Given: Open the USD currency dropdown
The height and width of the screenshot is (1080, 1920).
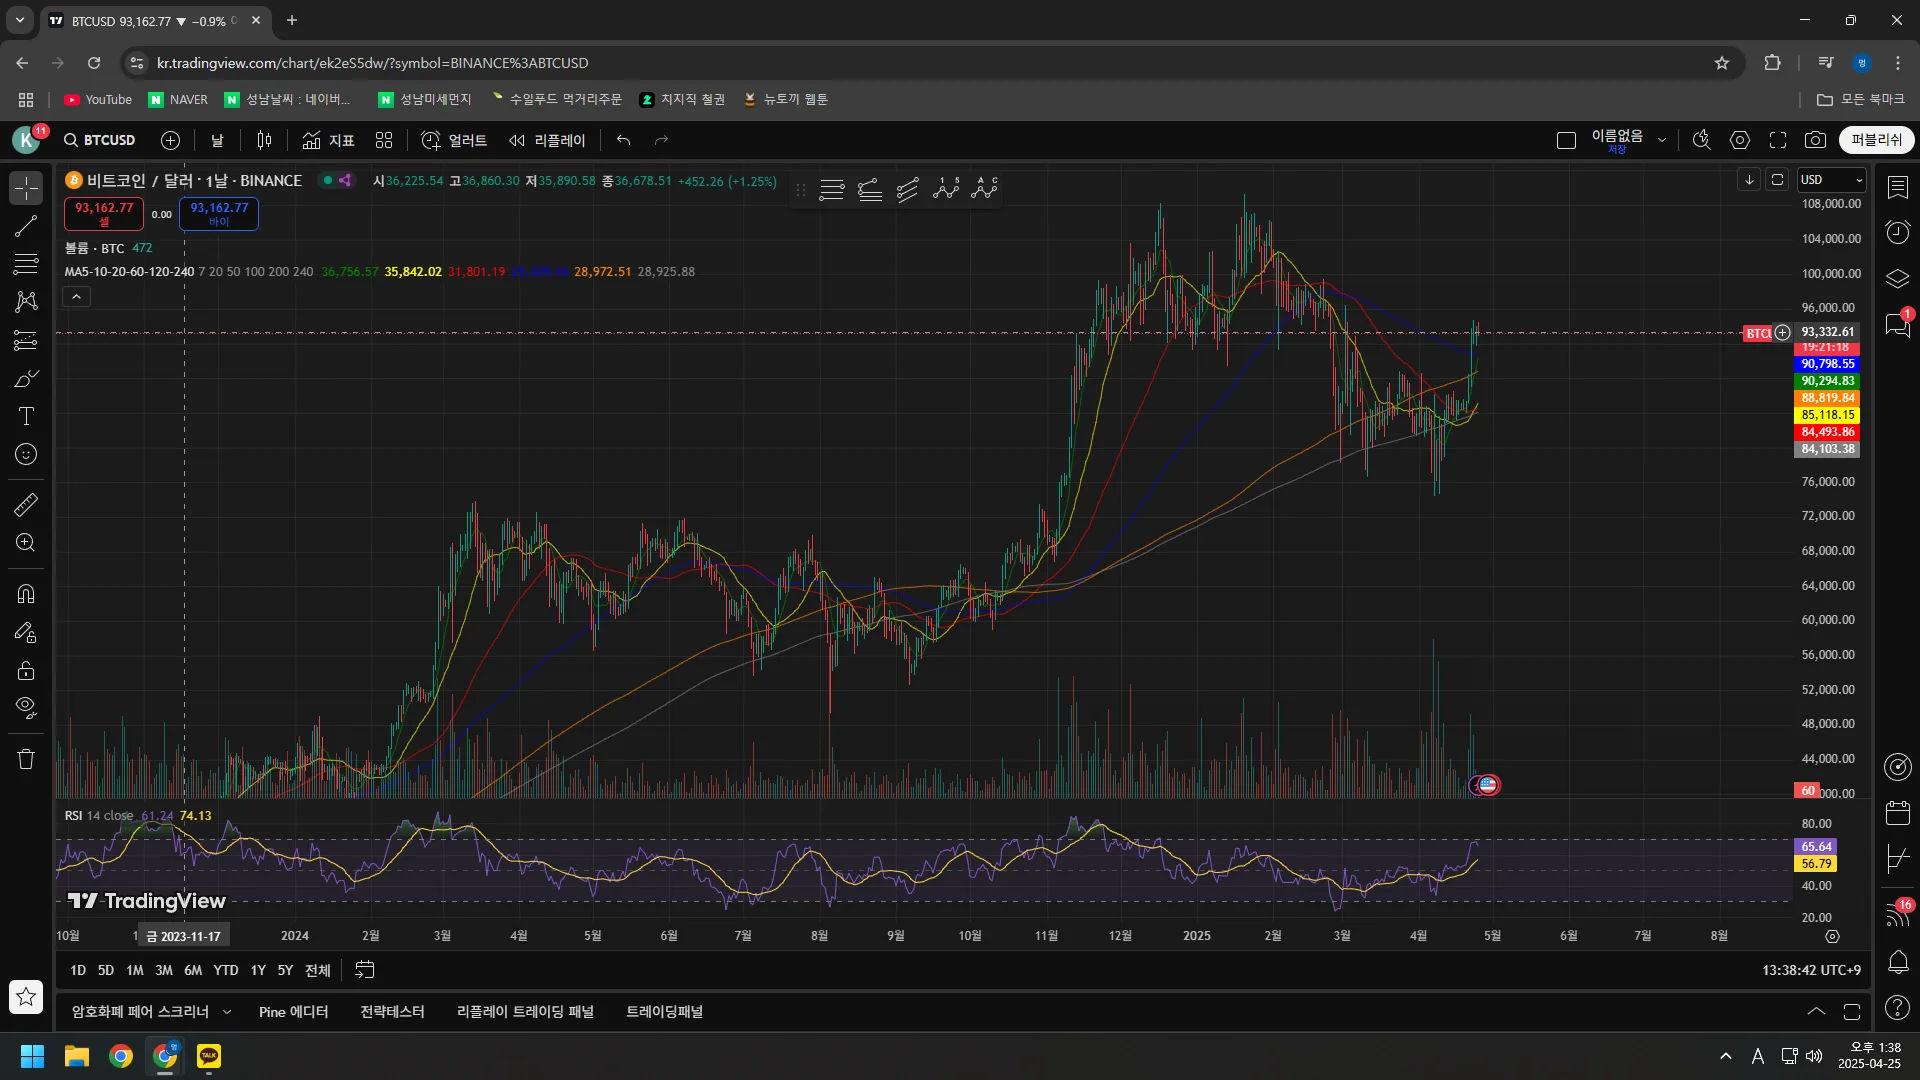Looking at the screenshot, I should coord(1831,180).
